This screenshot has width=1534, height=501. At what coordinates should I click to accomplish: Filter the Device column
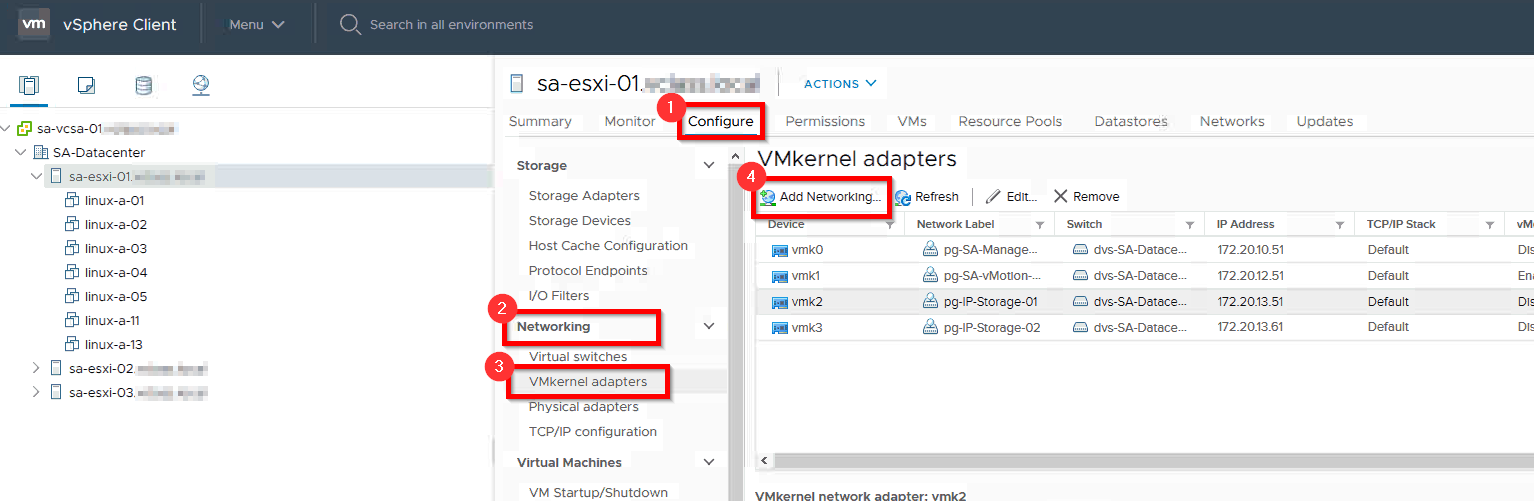(890, 225)
